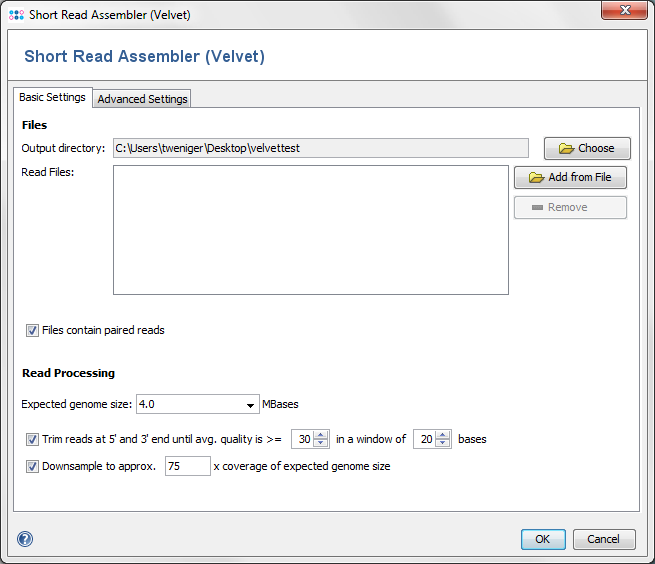This screenshot has height=564, width=655.
Task: Decrease the quality threshold with down arrow
Action: point(321,443)
